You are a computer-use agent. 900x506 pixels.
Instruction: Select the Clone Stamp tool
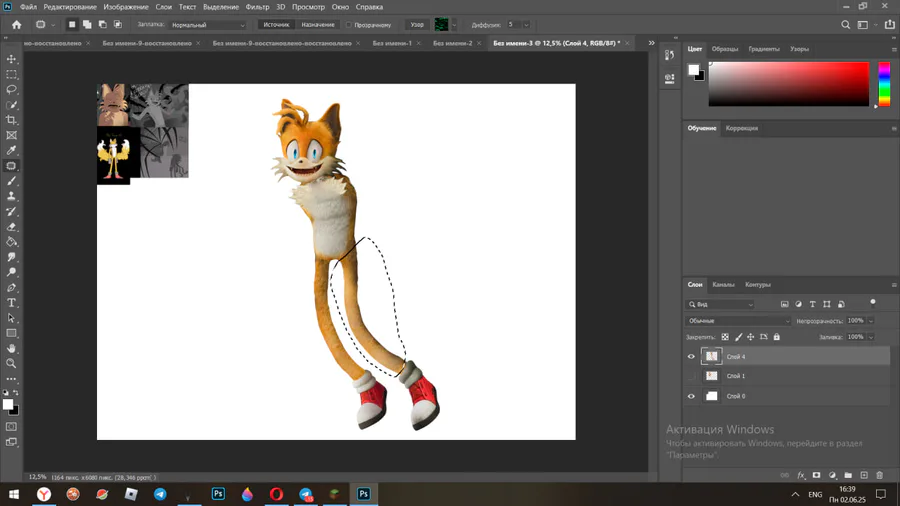(x=11, y=196)
